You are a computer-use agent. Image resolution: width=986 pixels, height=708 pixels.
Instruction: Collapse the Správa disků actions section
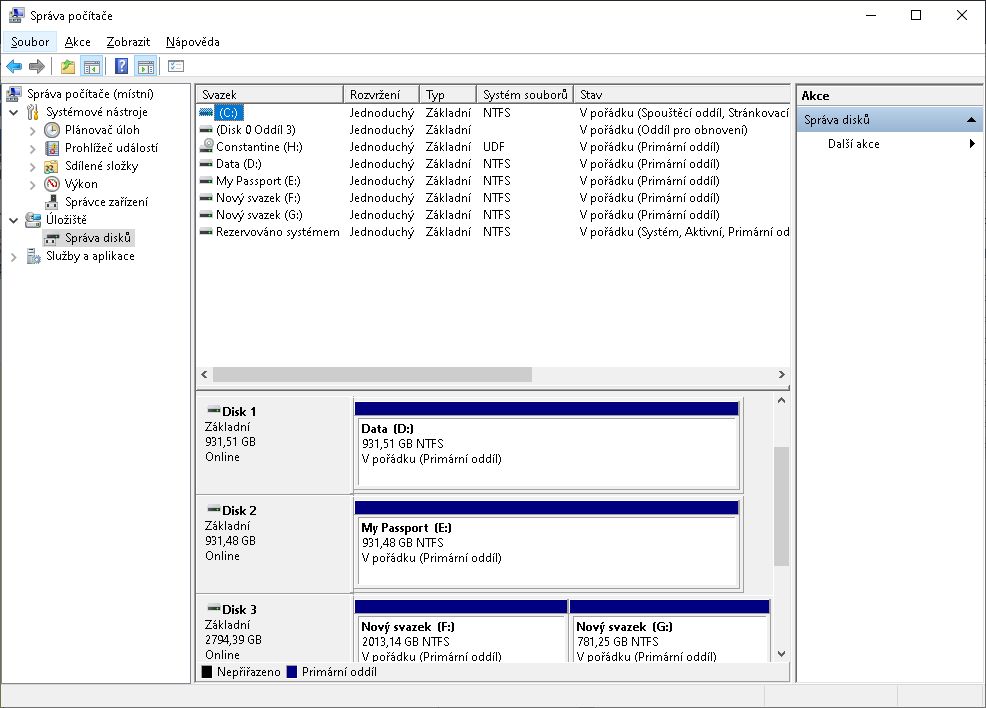971,119
